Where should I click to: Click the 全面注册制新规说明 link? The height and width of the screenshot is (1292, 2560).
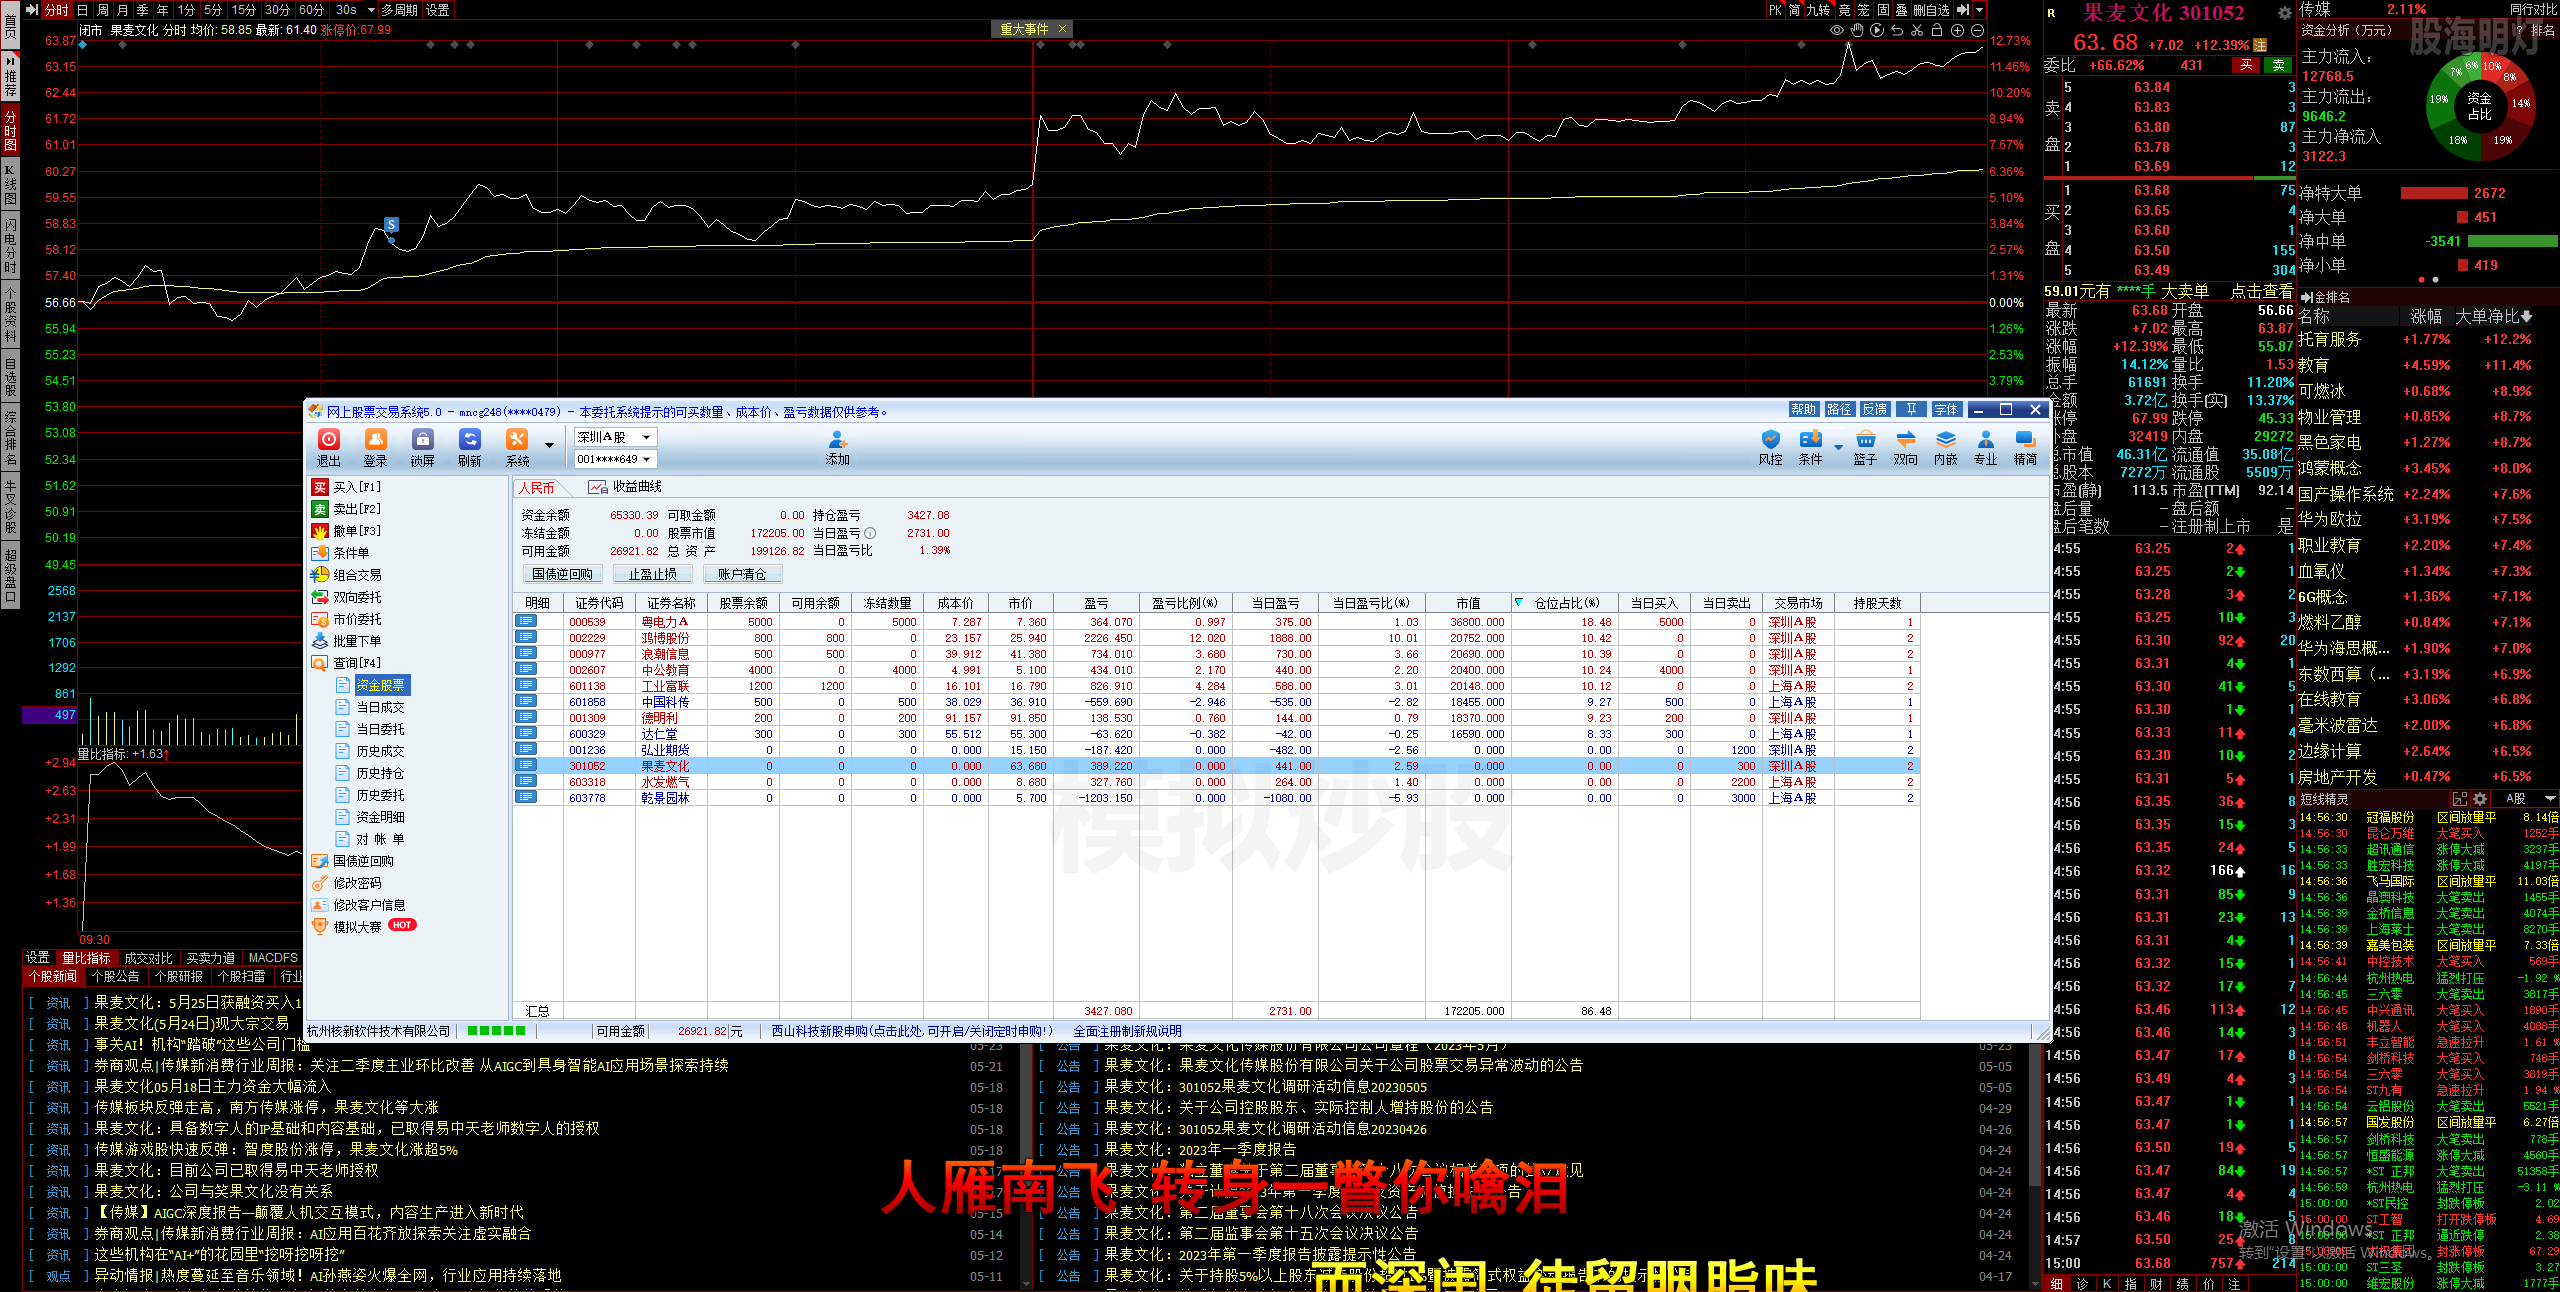[x=1128, y=1031]
